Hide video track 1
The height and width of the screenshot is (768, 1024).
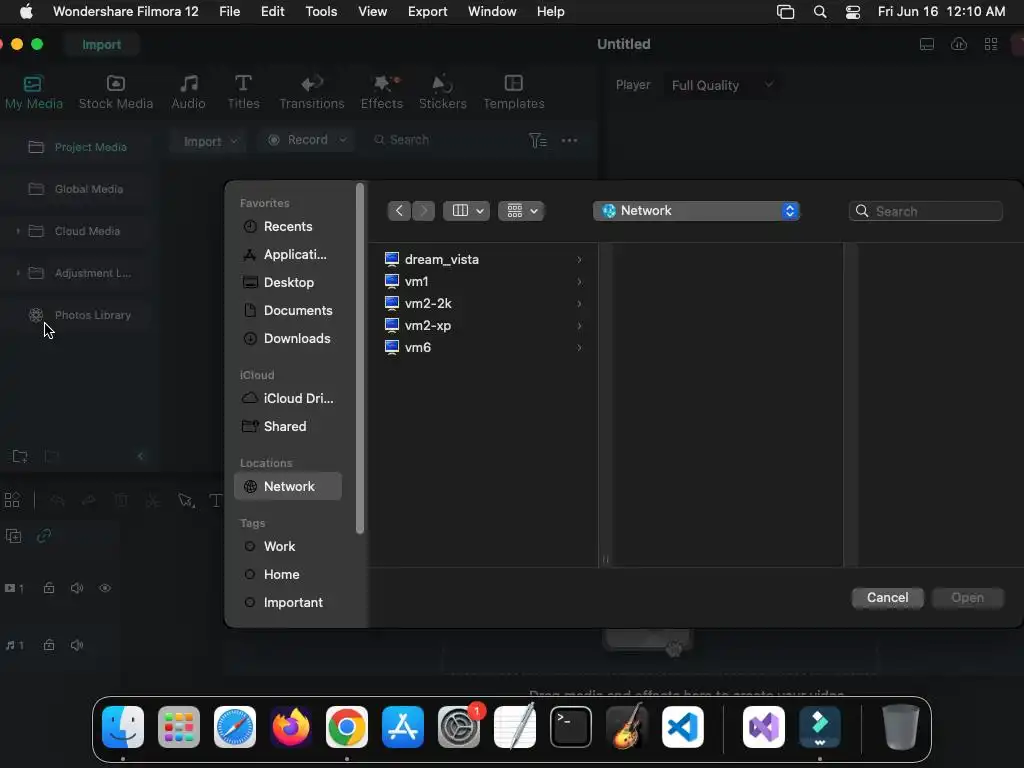click(x=105, y=588)
